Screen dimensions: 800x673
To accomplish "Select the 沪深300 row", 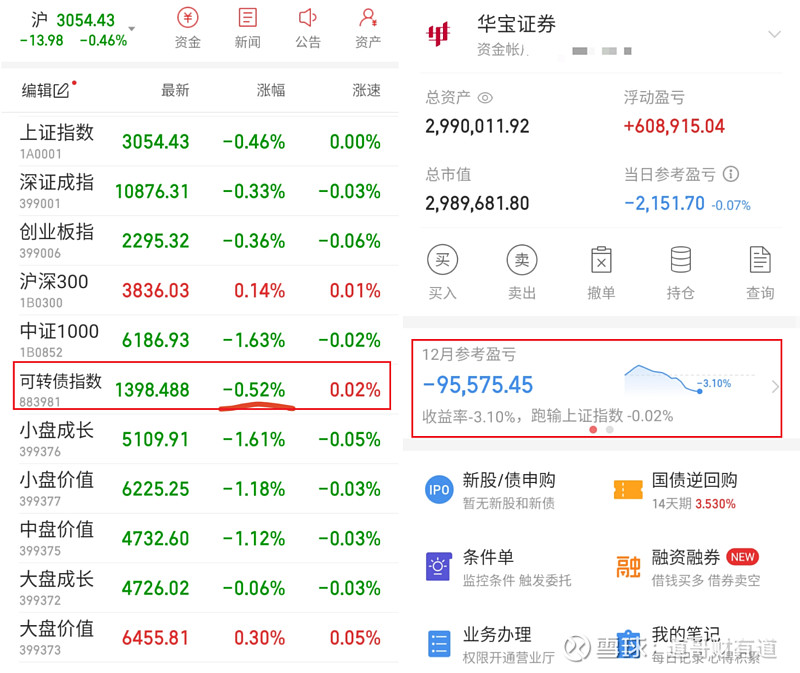I will 201,290.
